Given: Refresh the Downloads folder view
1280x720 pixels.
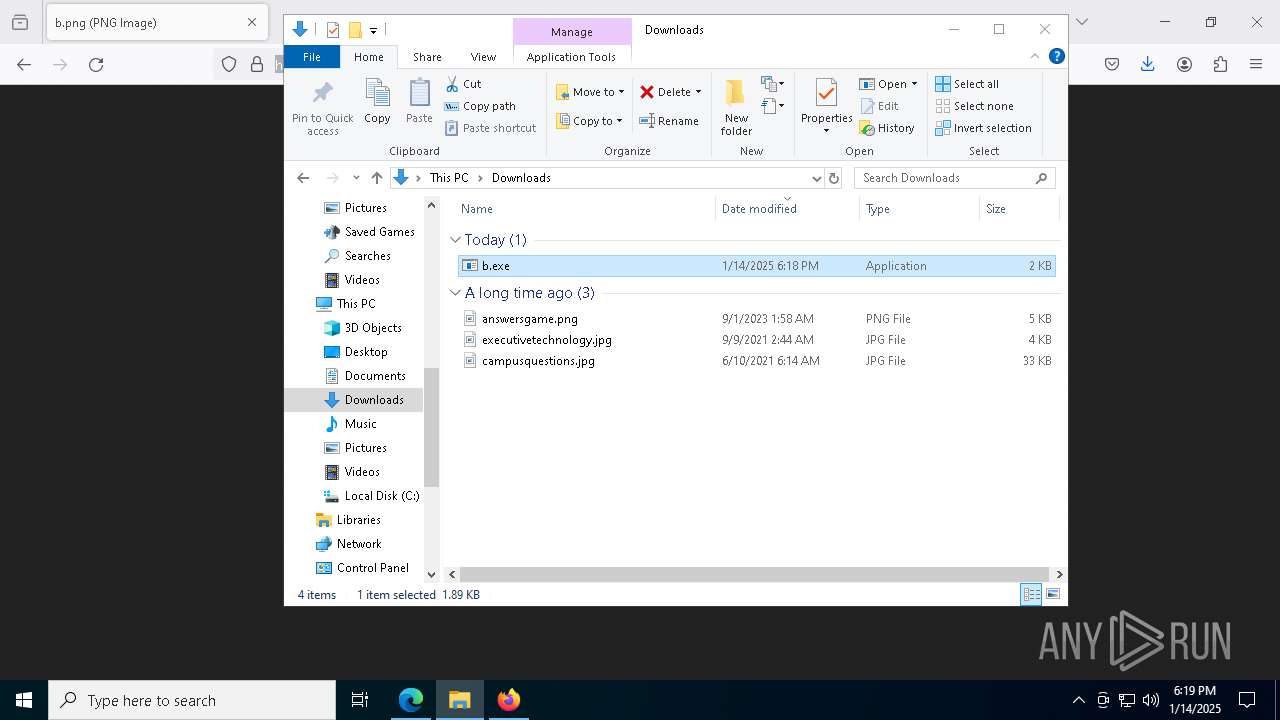Looking at the screenshot, I should coord(834,178).
